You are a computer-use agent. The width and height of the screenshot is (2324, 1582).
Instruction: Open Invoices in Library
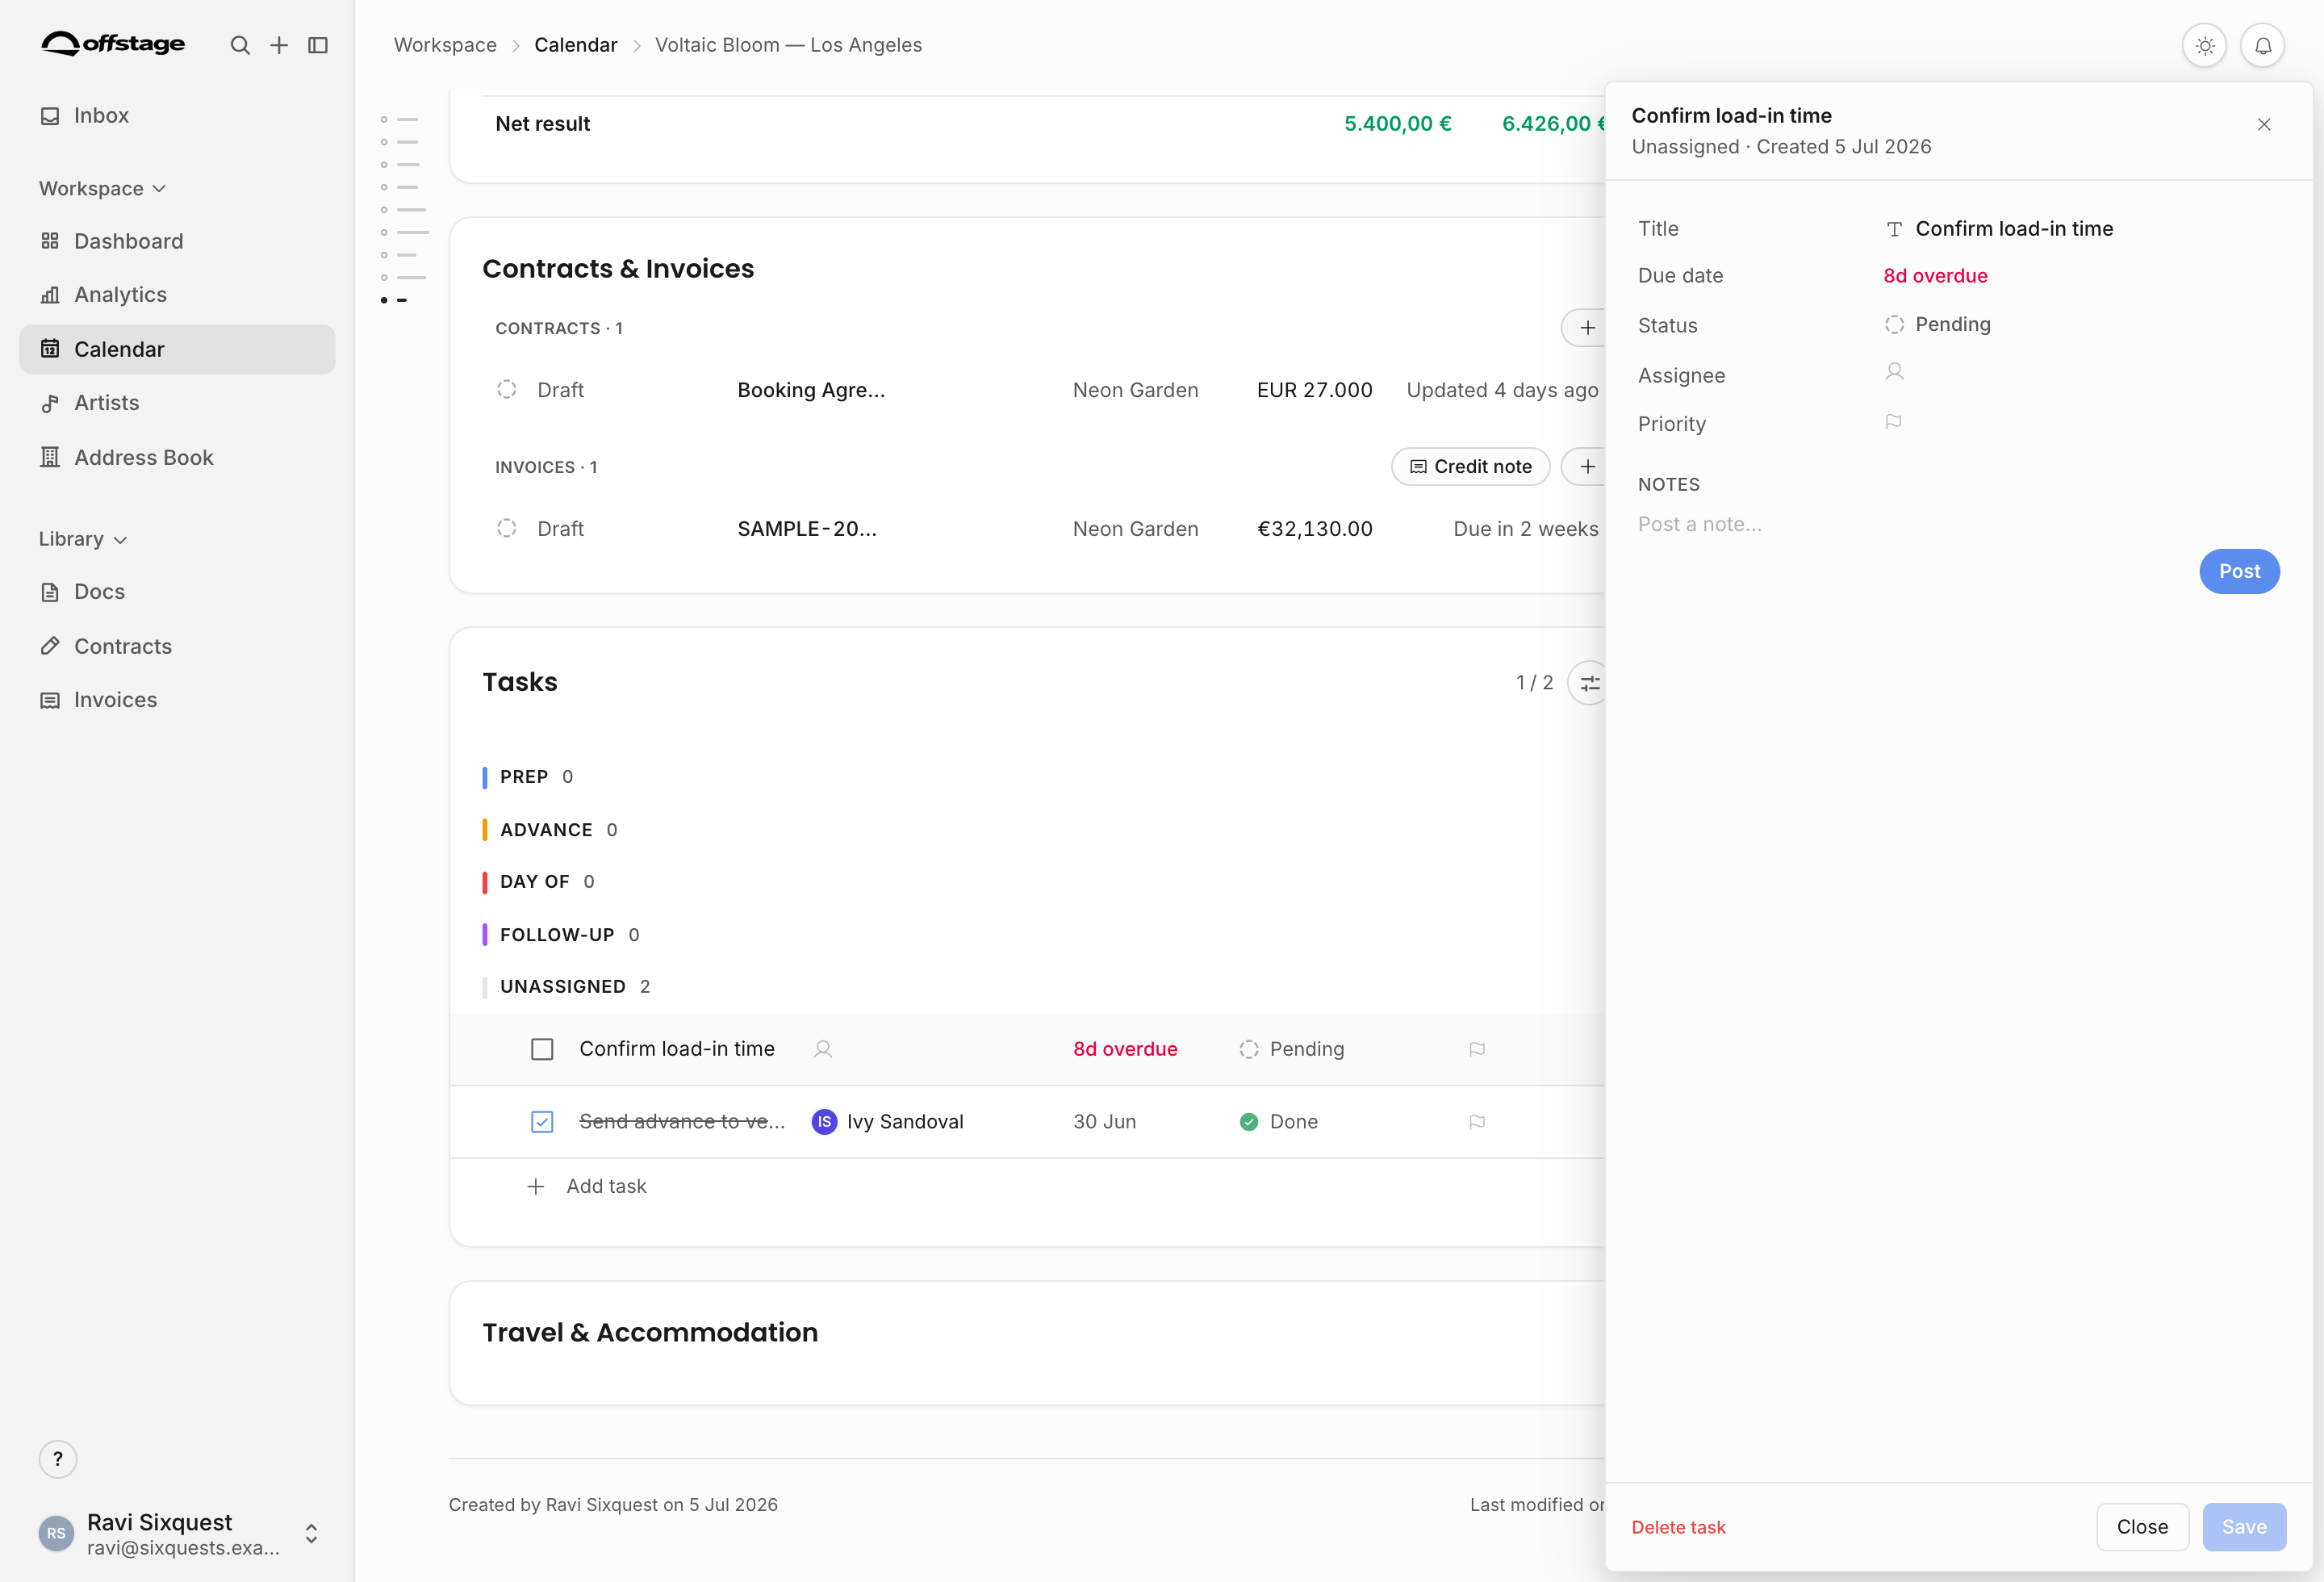tap(177, 700)
